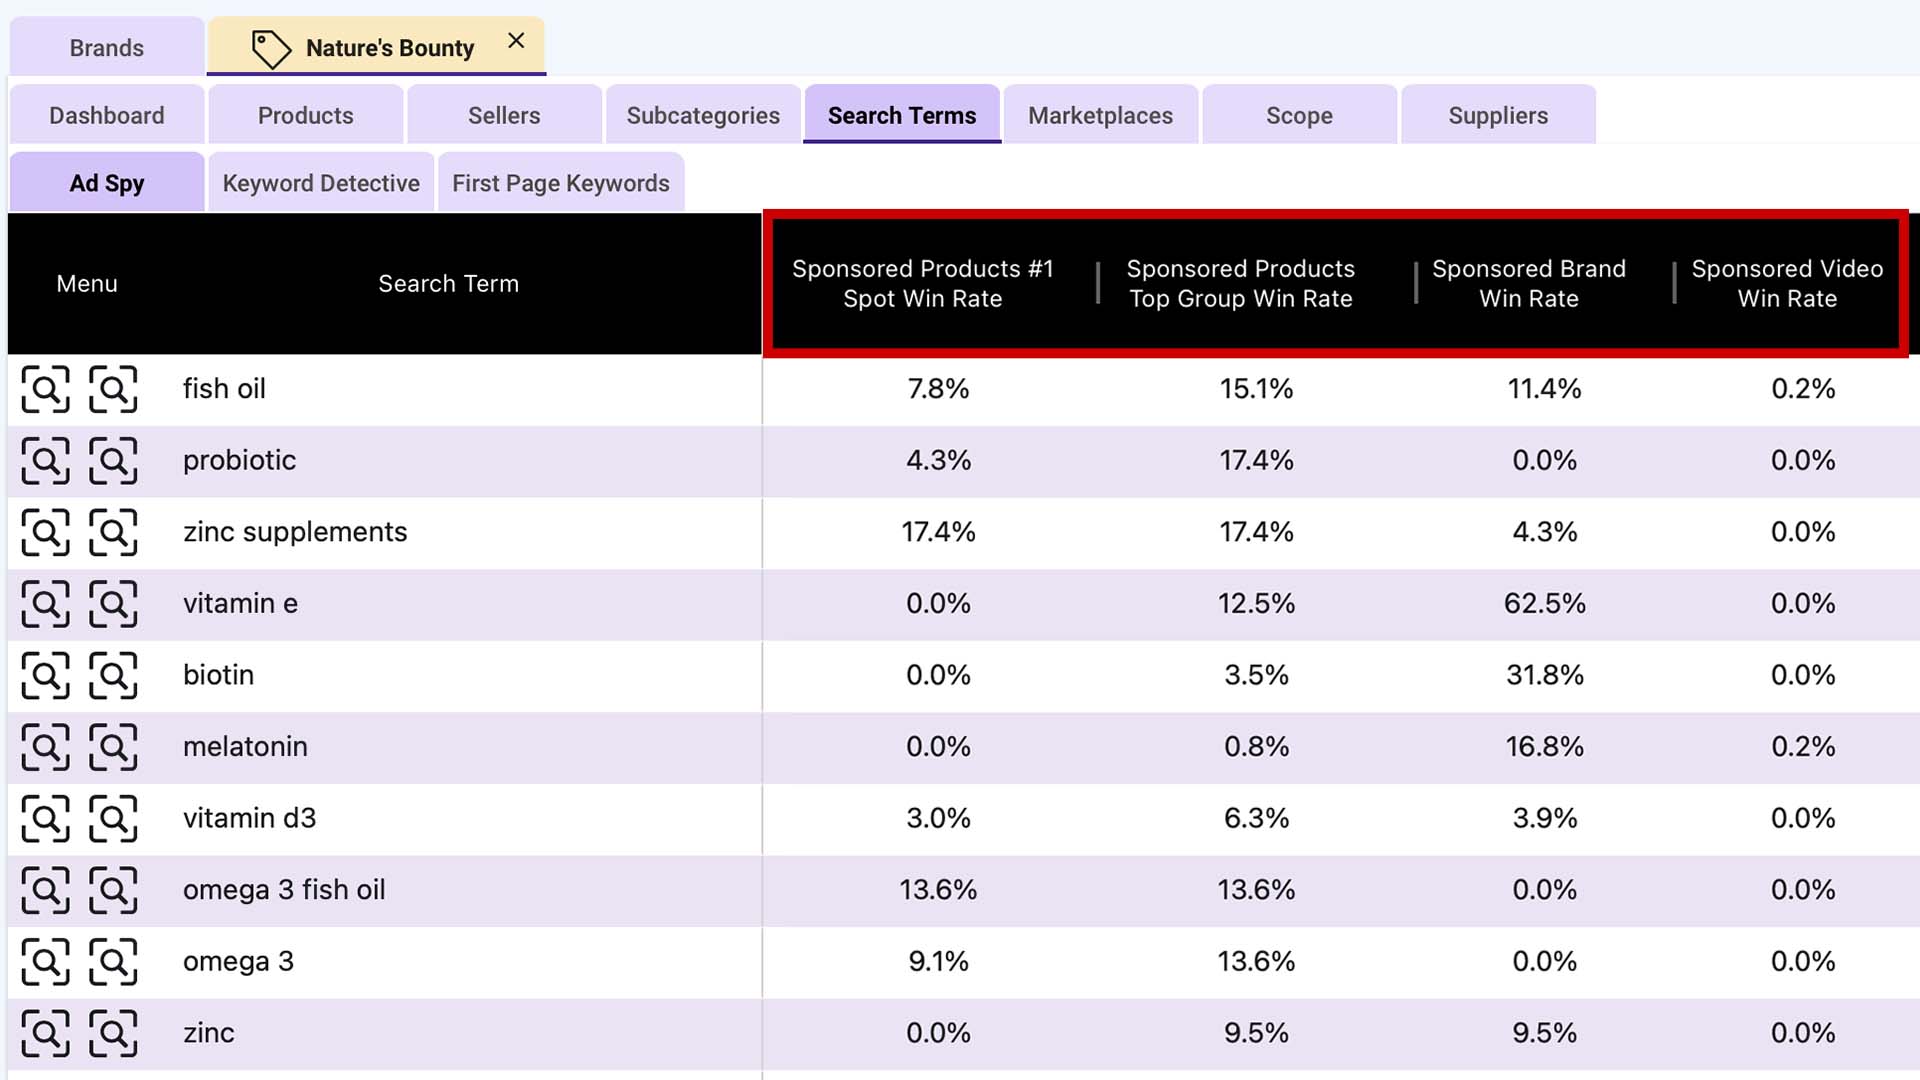This screenshot has height=1080, width=1920.
Task: Open the Subcategories tab
Action: (x=703, y=115)
